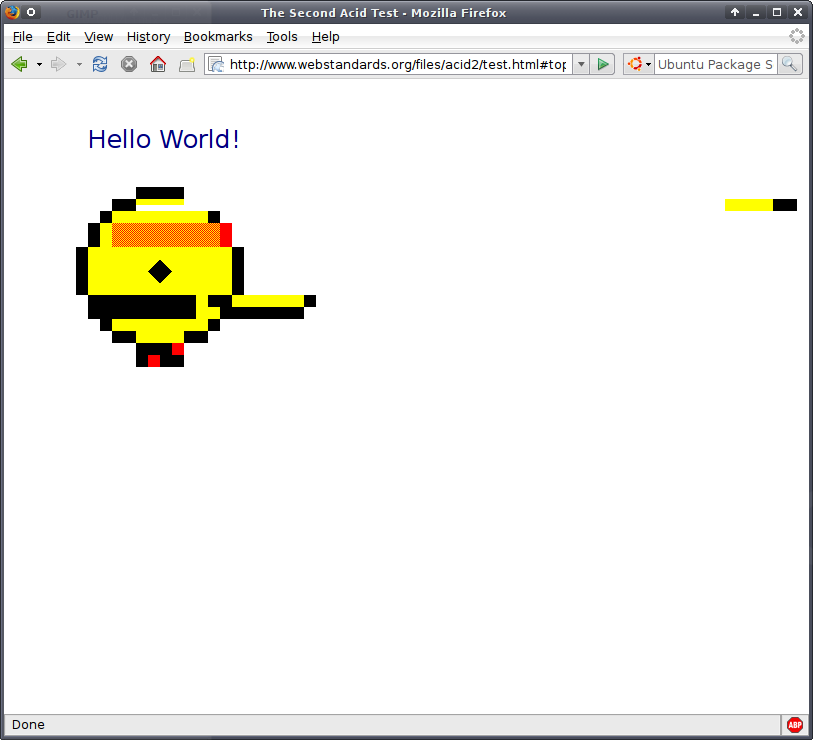This screenshot has height=740, width=813.
Task: Click the Ubuntu Package Search field
Action: pyautogui.click(x=716, y=64)
